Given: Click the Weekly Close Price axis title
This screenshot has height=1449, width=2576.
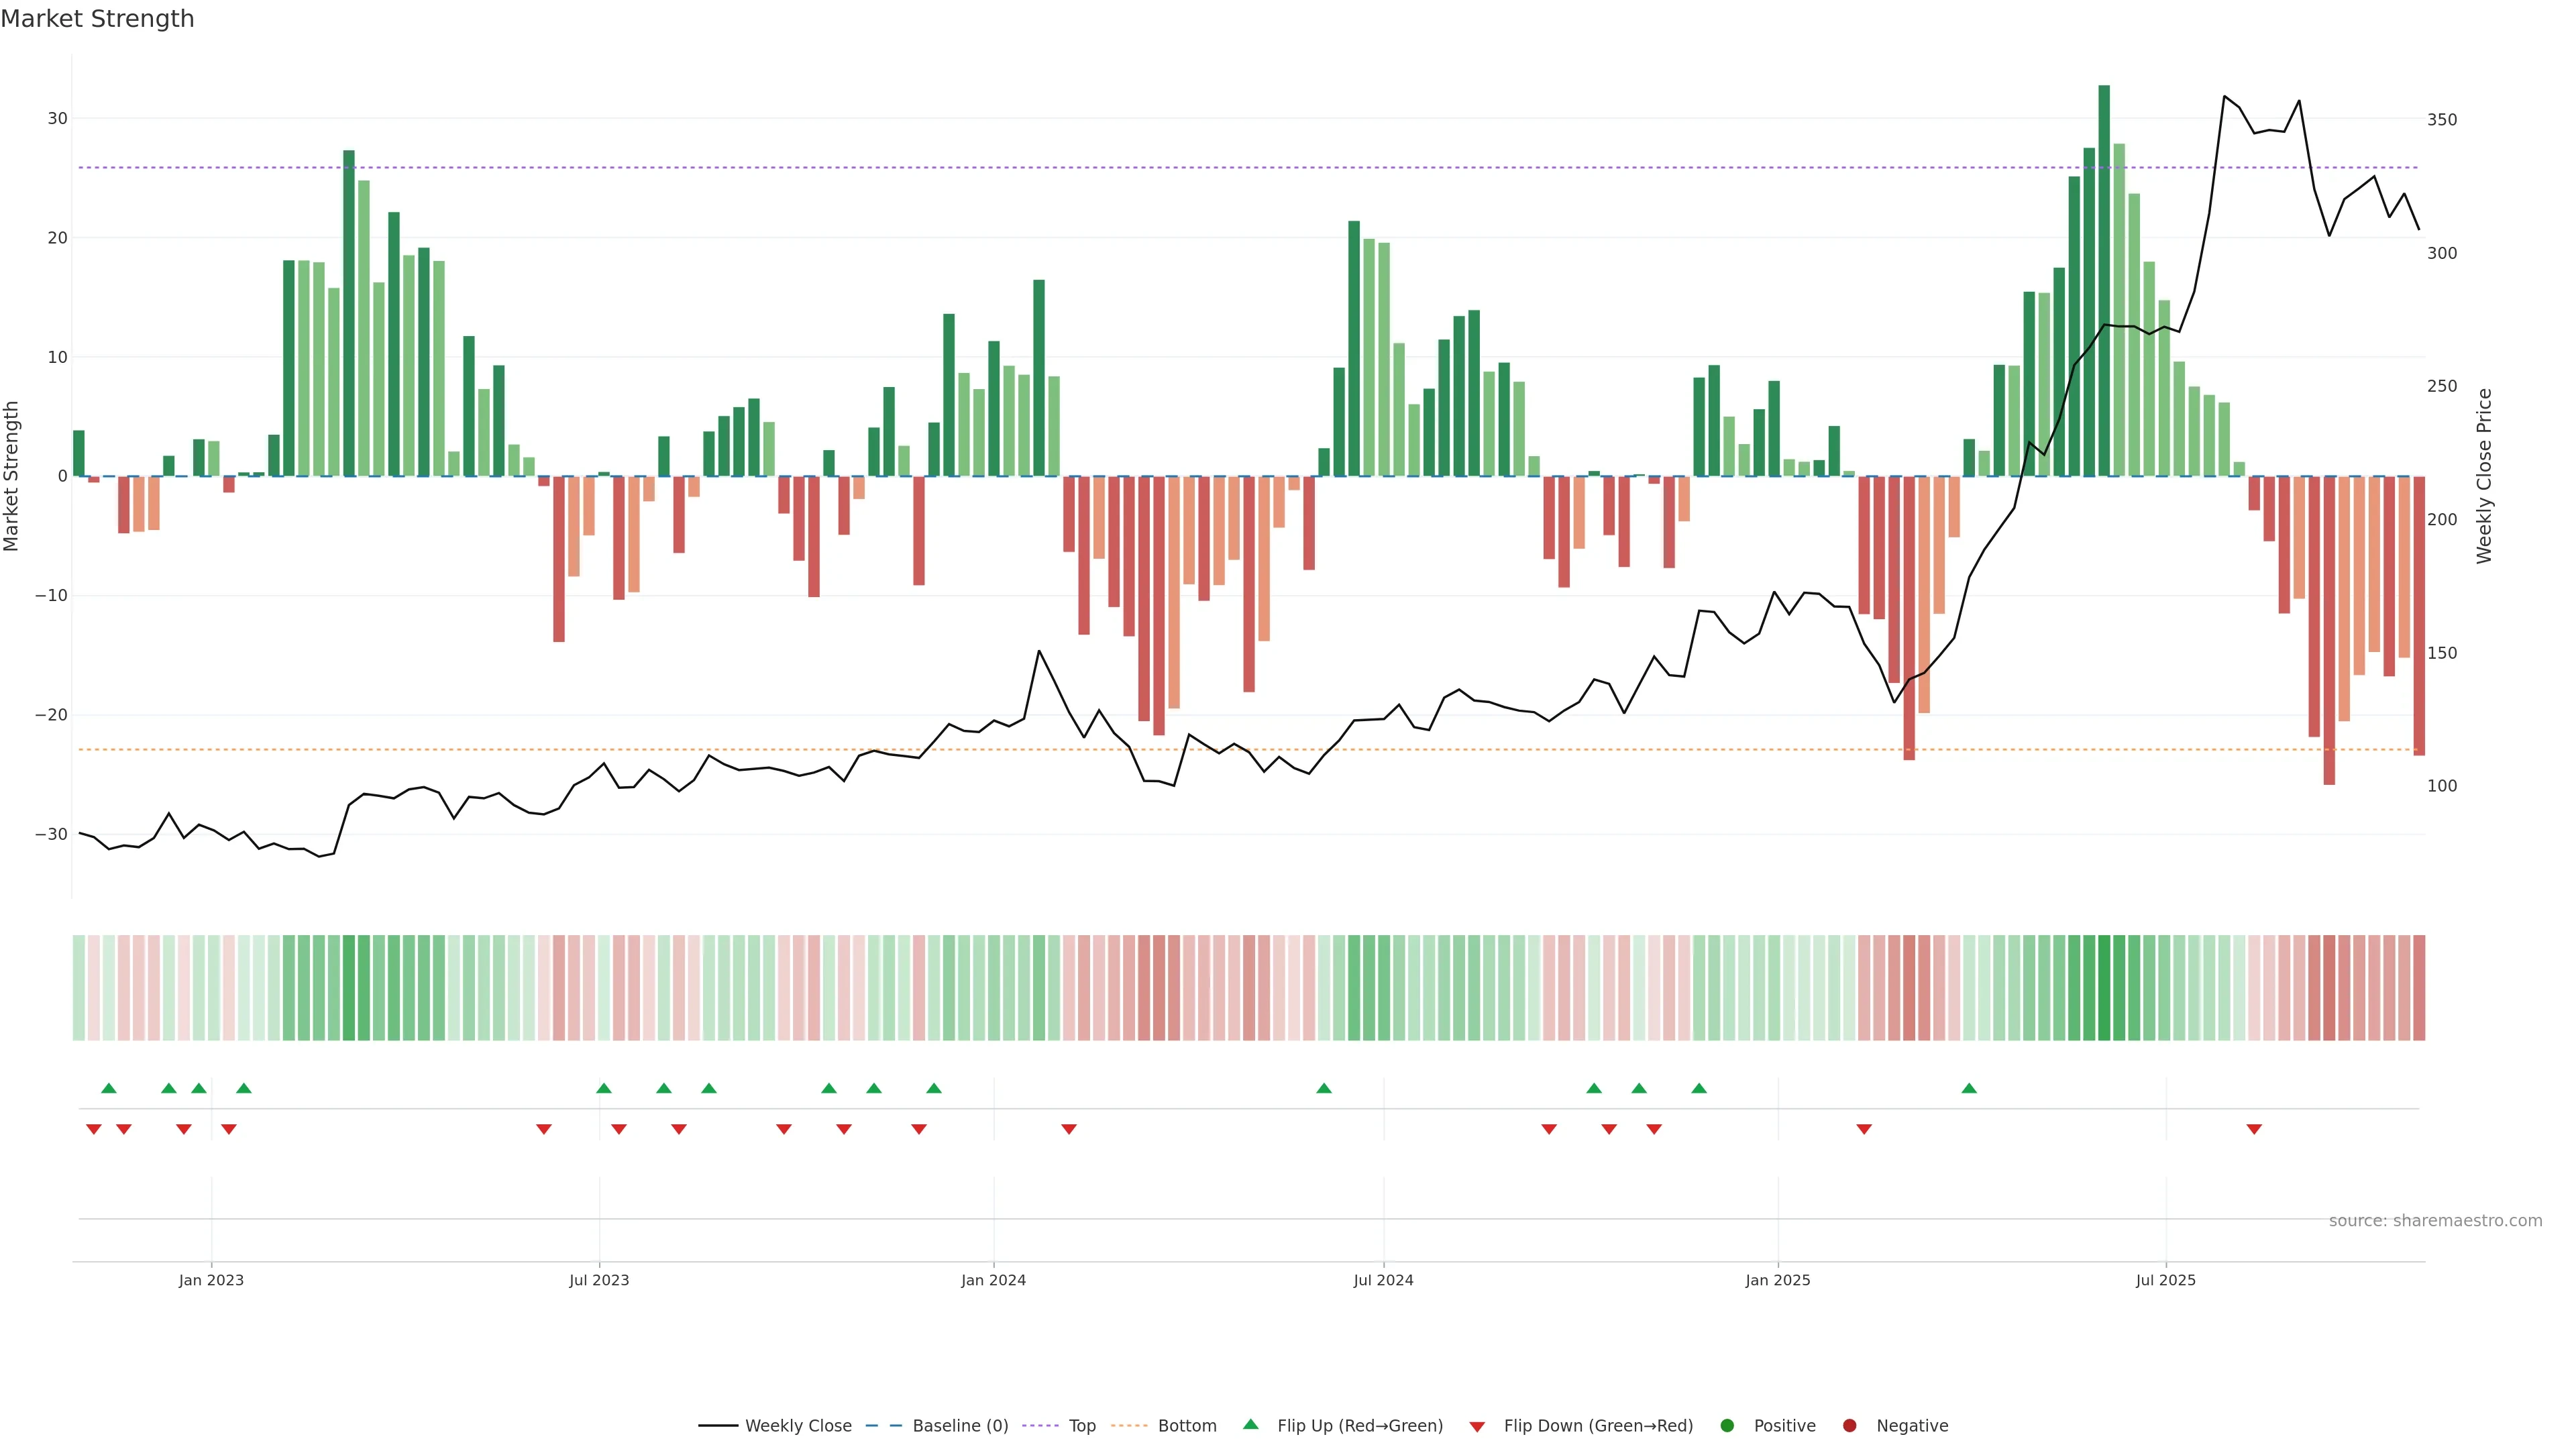Looking at the screenshot, I should pos(2484,476).
